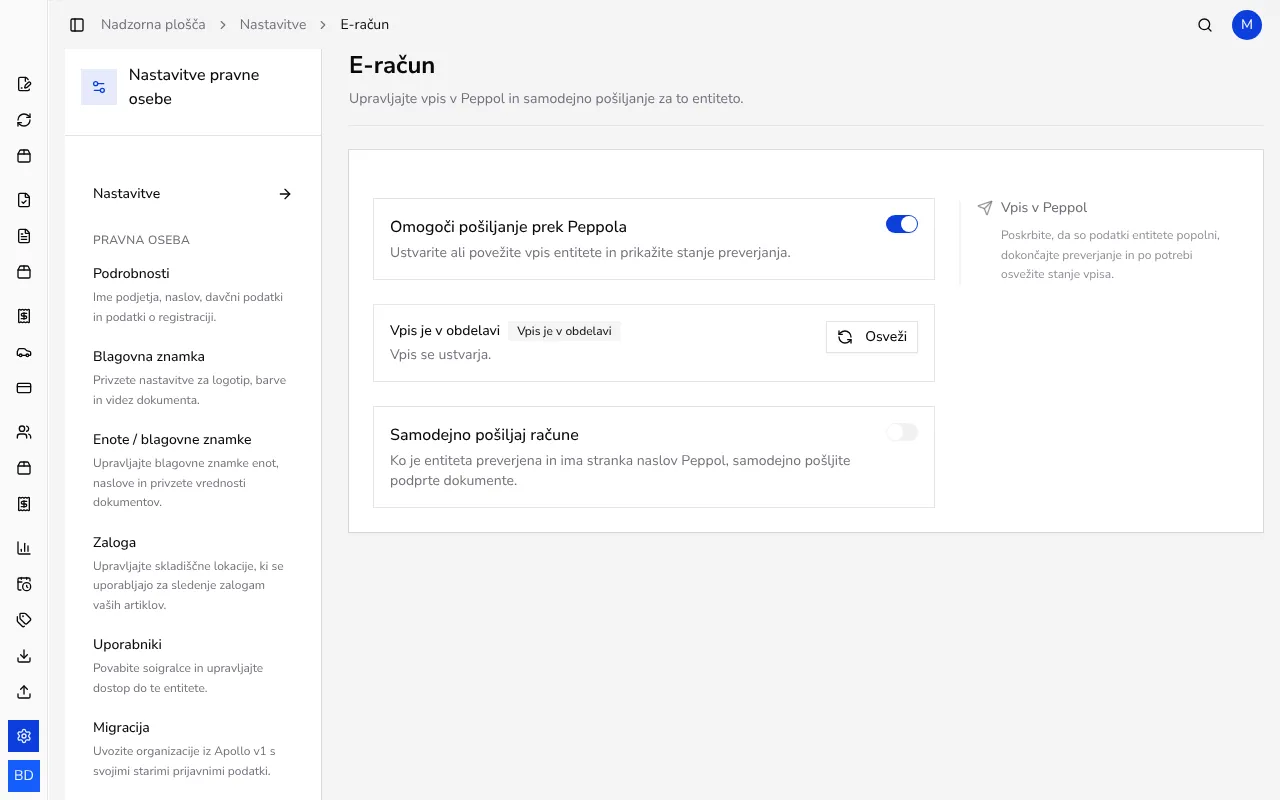
Task: Toggle the sidebar panel icon beside the breadcrumb
Action: [x=77, y=25]
